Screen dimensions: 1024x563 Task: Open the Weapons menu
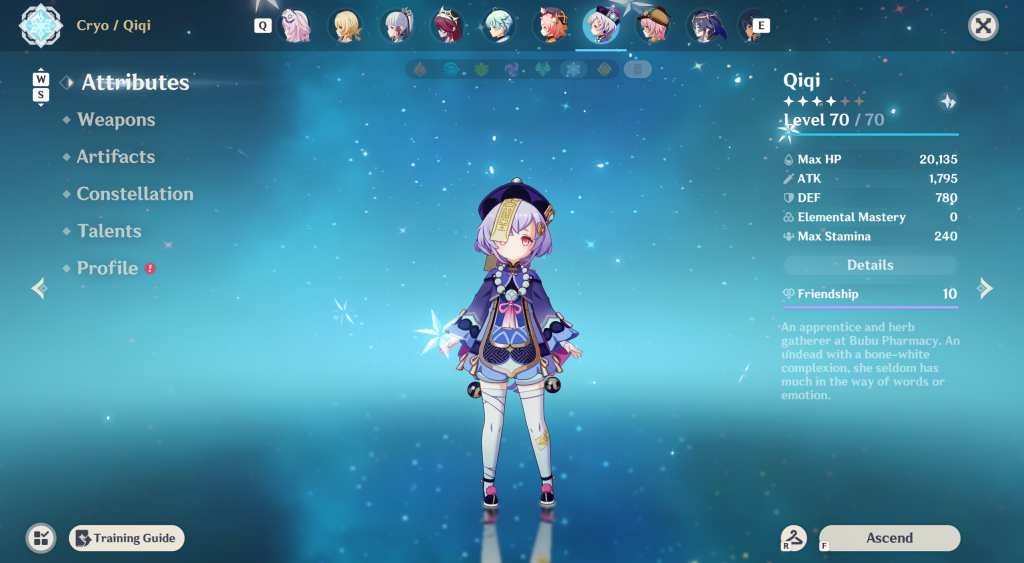click(x=116, y=120)
